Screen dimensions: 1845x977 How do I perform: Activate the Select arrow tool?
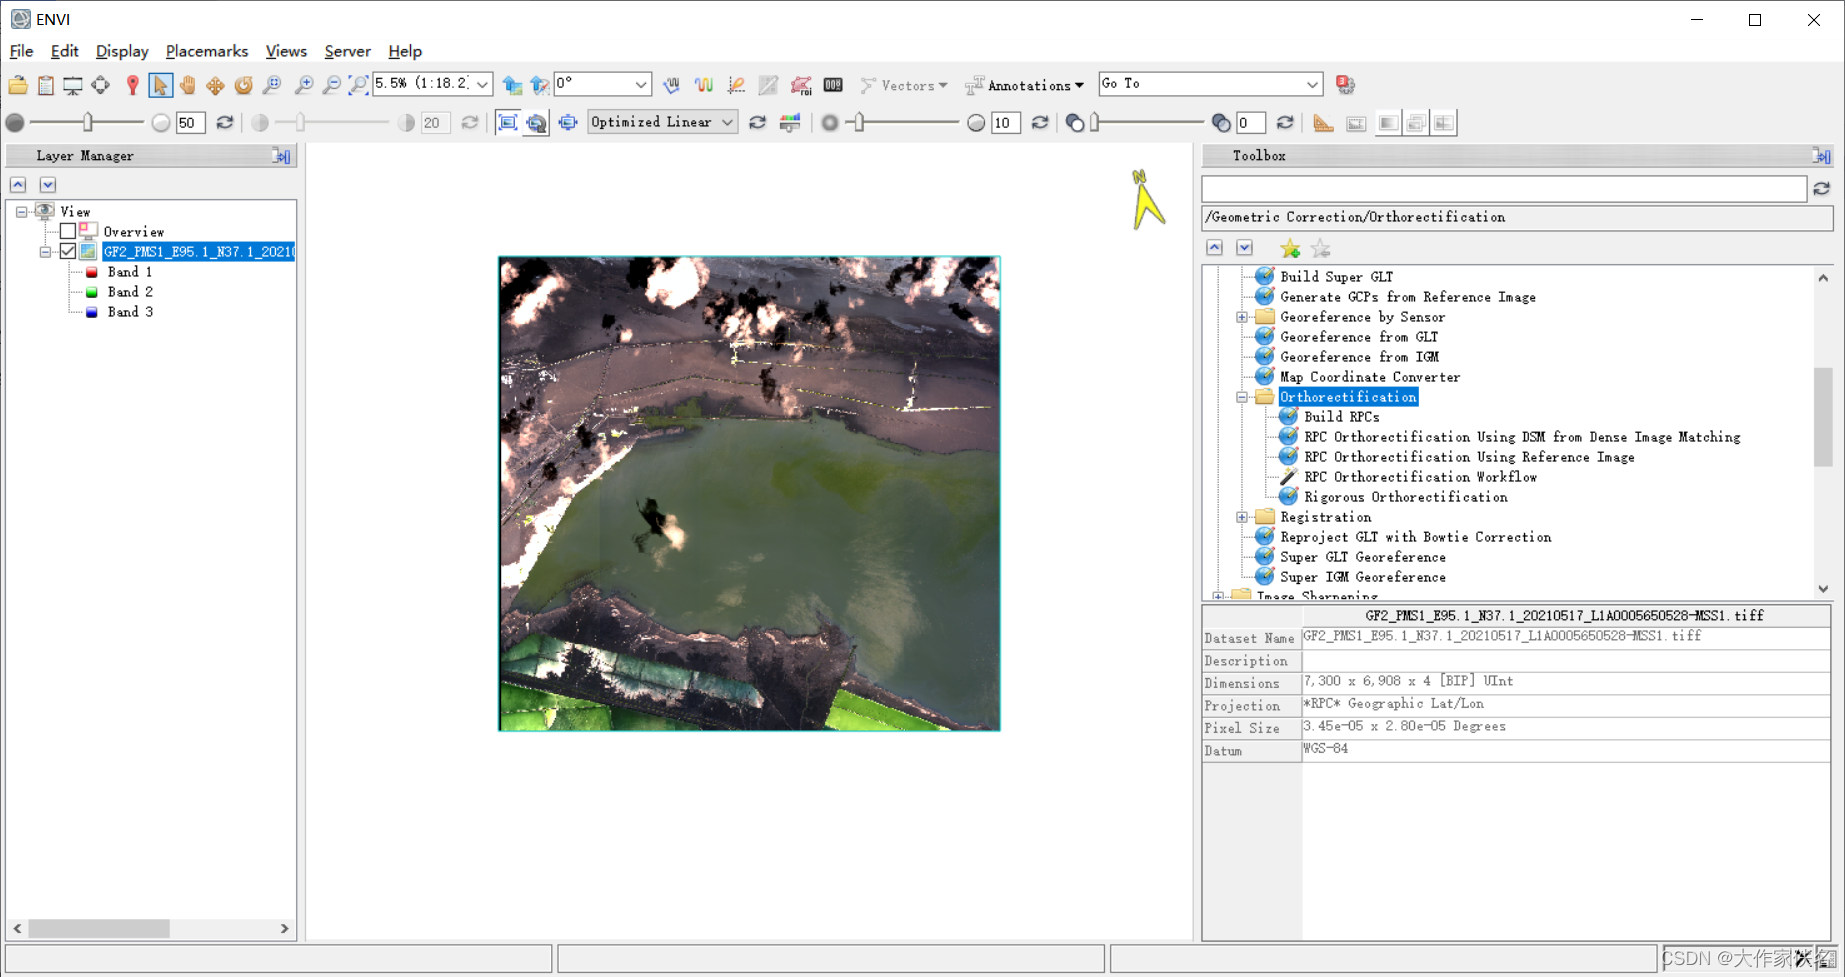coord(160,85)
